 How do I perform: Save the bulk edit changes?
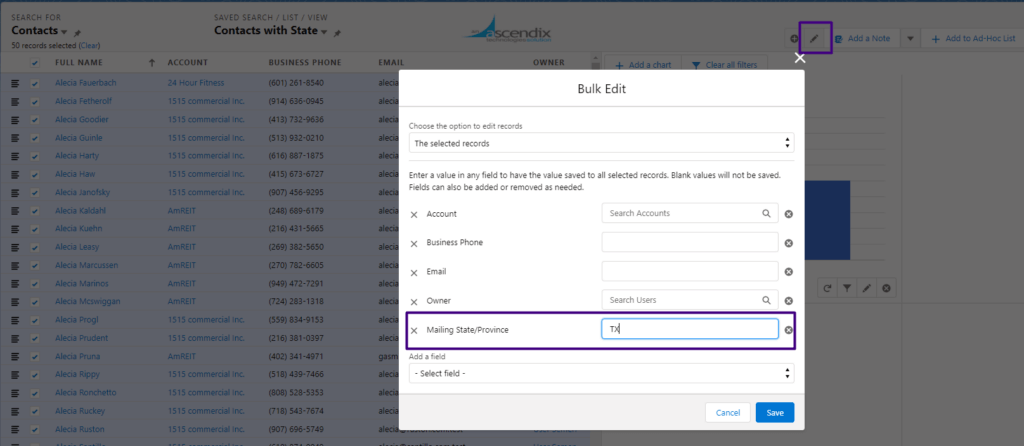click(x=775, y=412)
